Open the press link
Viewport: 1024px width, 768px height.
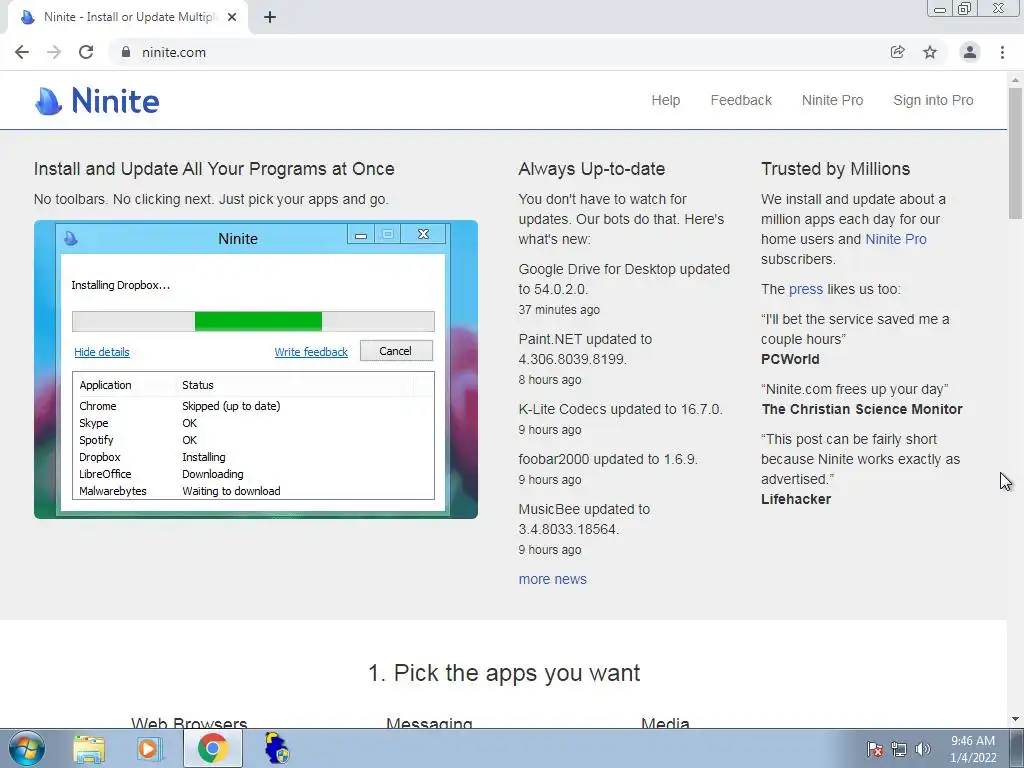pyautogui.click(x=806, y=289)
